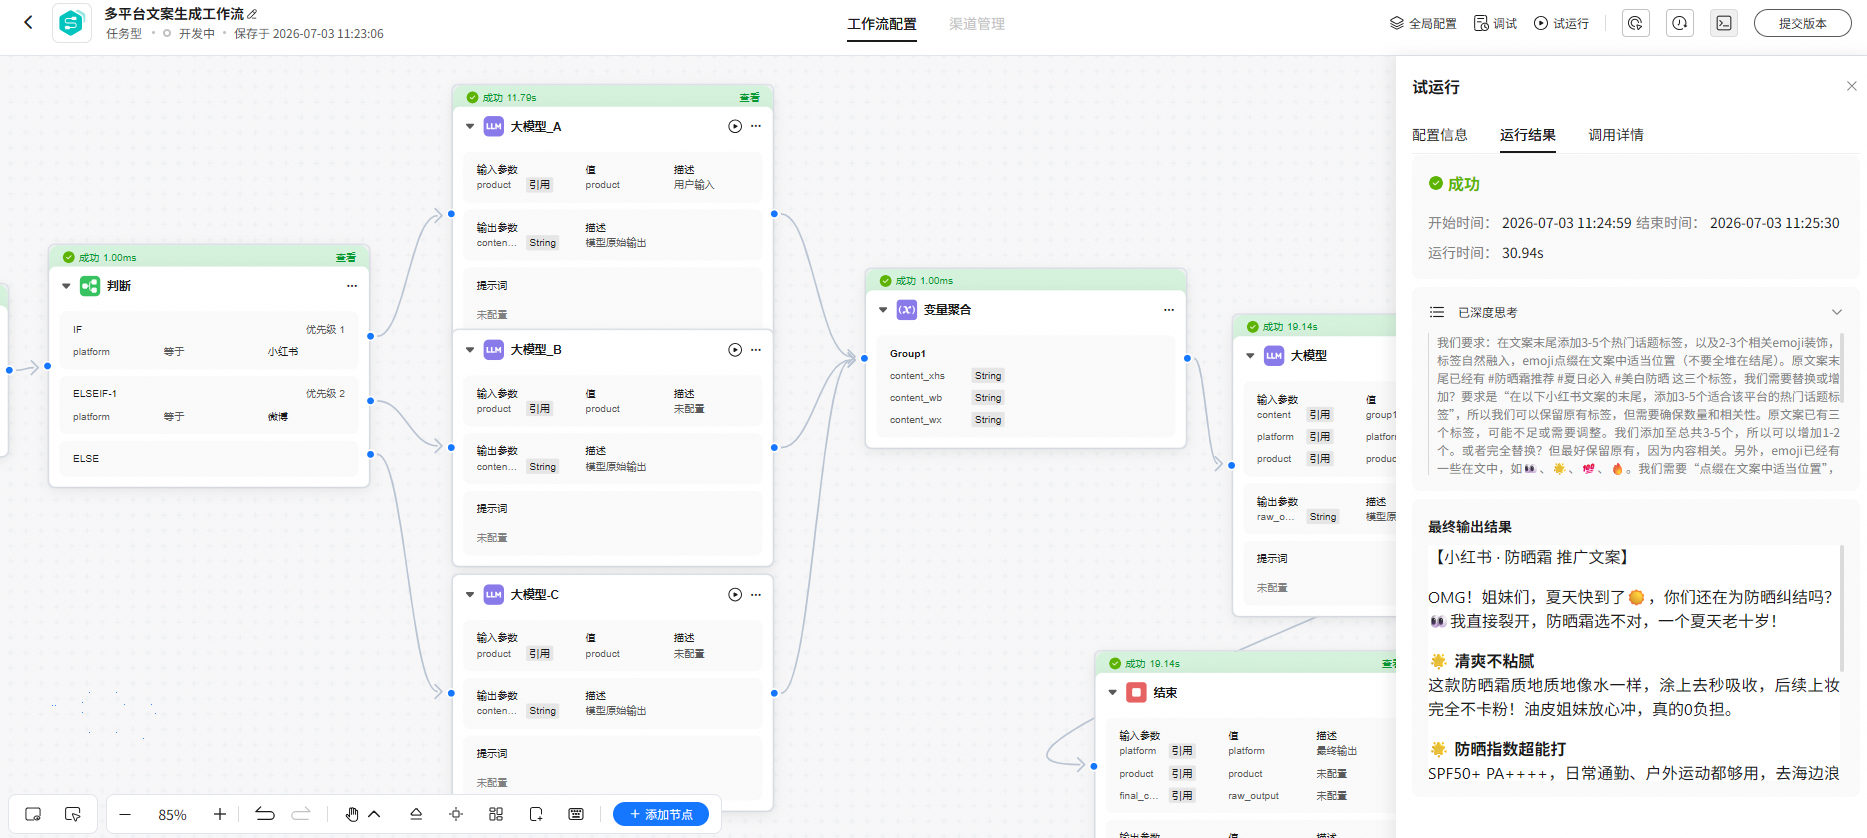Run the 大模型_A node individually
Screen dimensions: 1867x838
coord(735,126)
